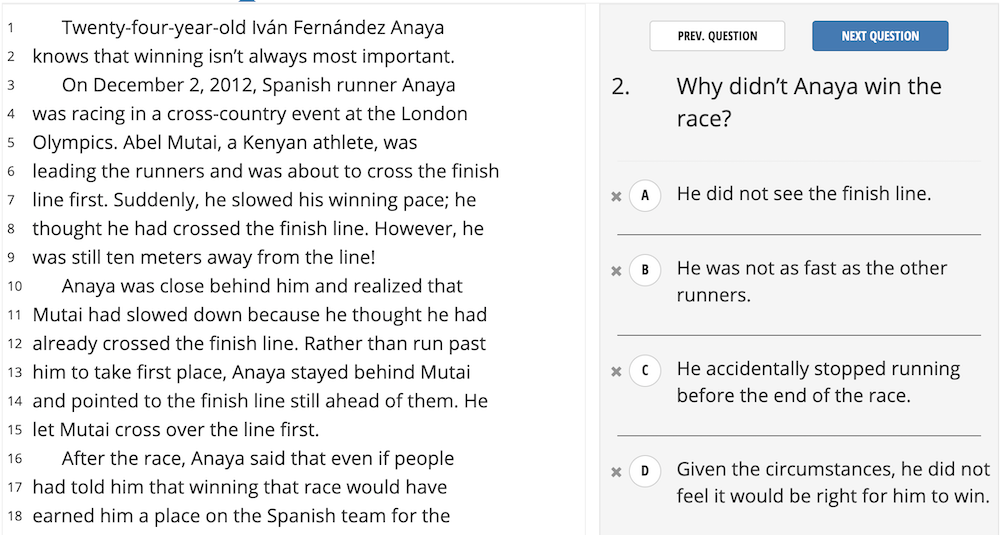Pick answer bubble C
1000x535 pixels.
tap(645, 371)
